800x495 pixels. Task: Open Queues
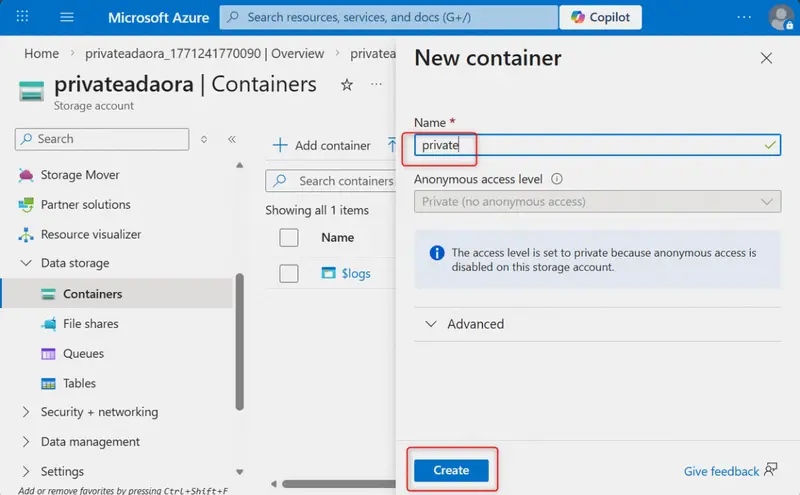pyautogui.click(x=83, y=354)
